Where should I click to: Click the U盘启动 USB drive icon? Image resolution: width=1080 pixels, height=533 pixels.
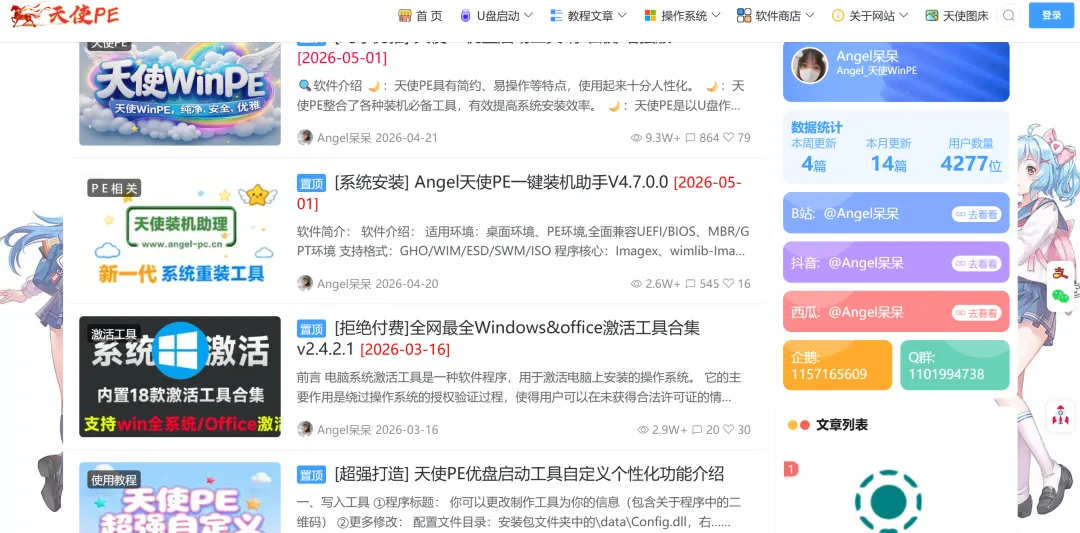[465, 15]
